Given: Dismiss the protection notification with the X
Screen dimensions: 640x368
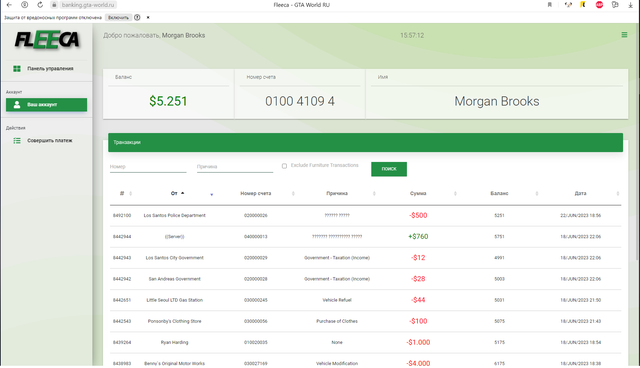Looking at the screenshot, I should 148,18.
